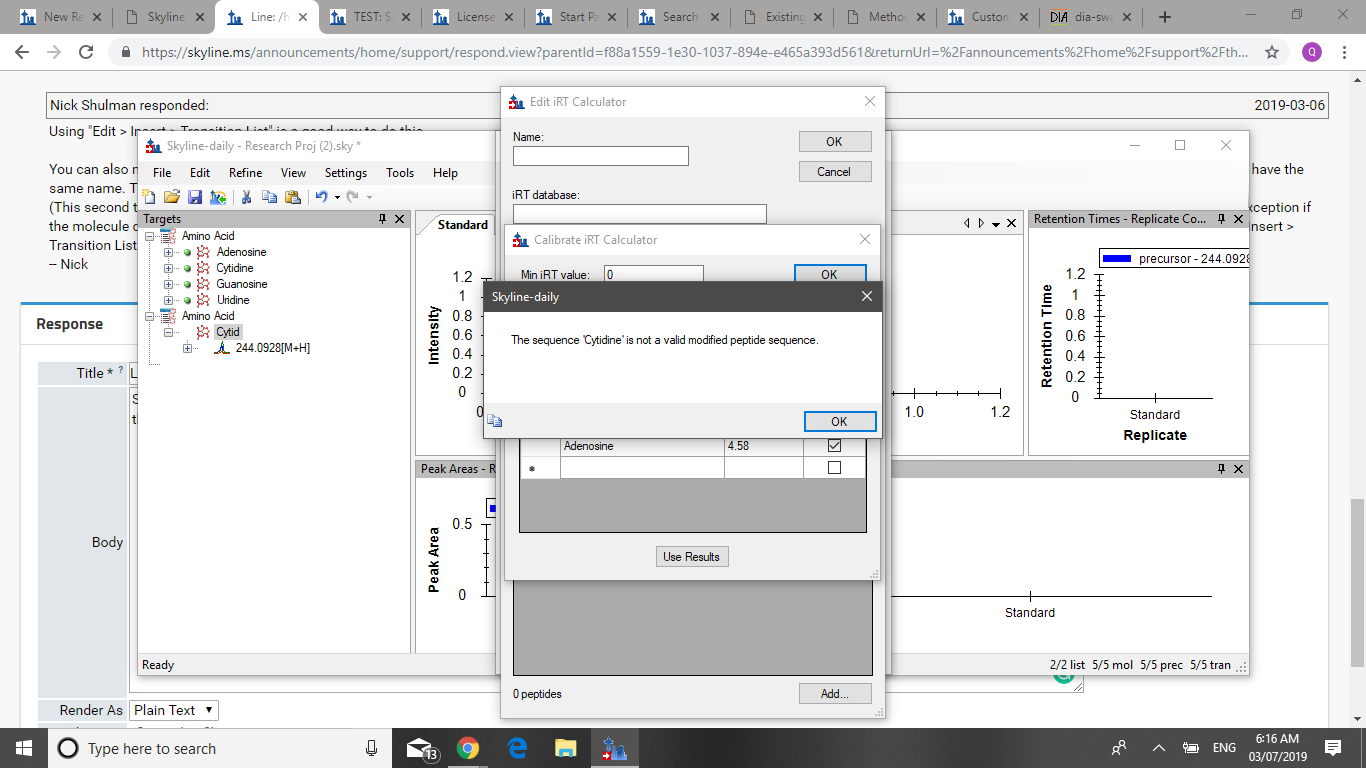The width and height of the screenshot is (1366, 768).
Task: Open the Undo history dropdown arrow
Action: tap(337, 197)
